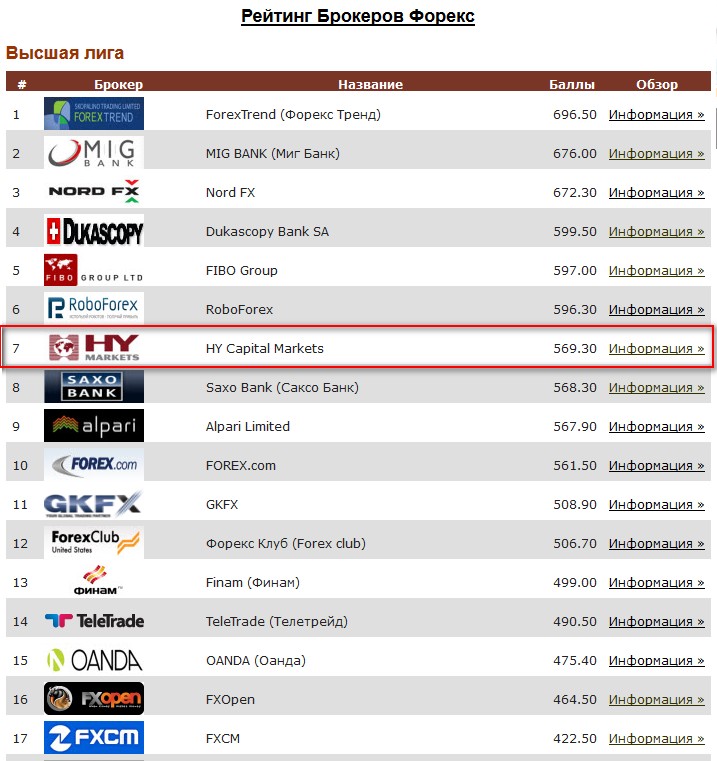Select Форекс Клуб (Forex club) name
The width and height of the screenshot is (717, 761).
[286, 544]
